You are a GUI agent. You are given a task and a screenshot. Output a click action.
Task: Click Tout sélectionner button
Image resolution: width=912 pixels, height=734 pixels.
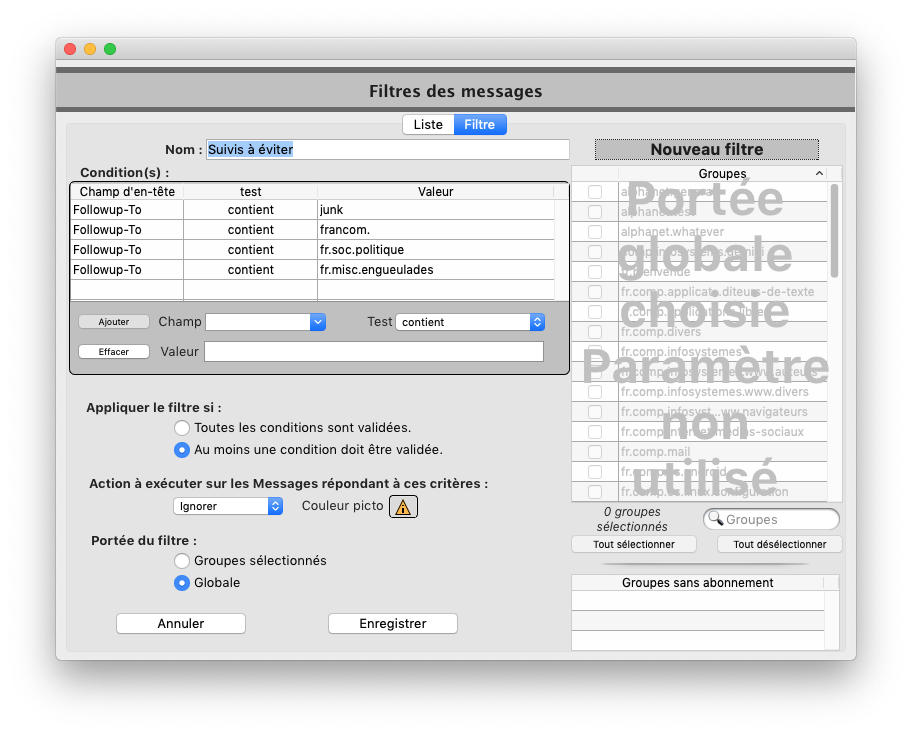coord(634,544)
